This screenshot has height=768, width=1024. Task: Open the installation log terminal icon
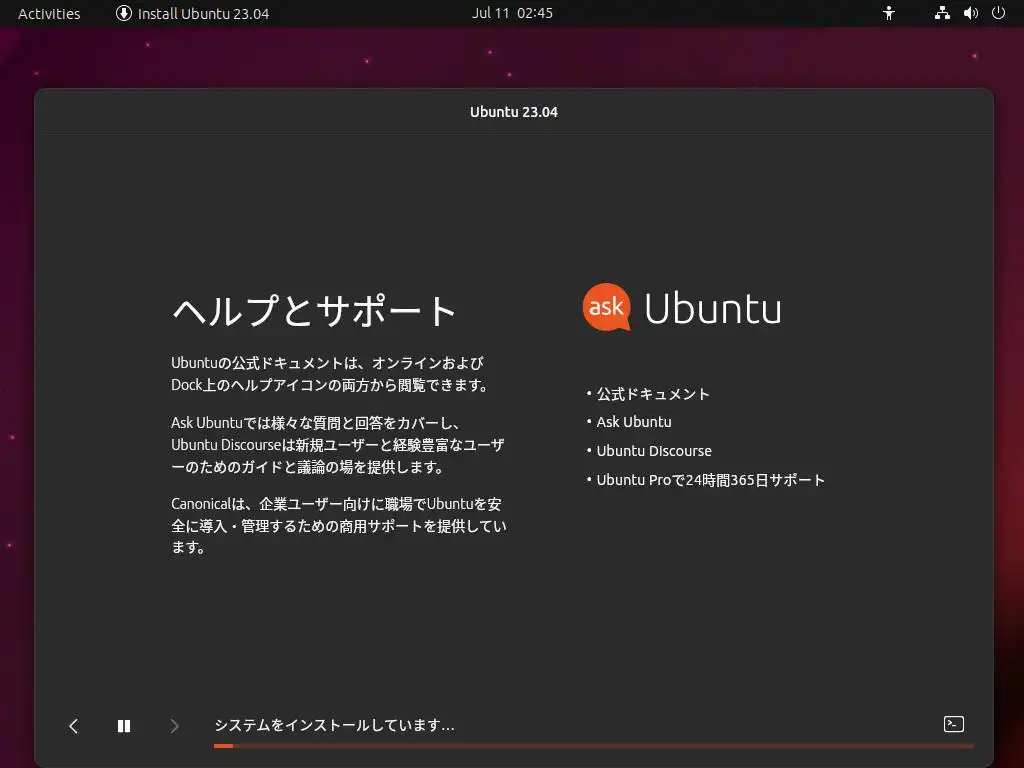tap(953, 724)
